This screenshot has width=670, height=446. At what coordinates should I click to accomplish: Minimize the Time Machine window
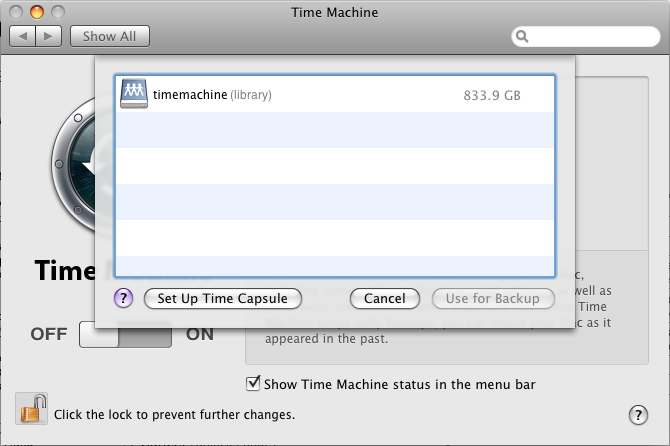click(x=37, y=12)
